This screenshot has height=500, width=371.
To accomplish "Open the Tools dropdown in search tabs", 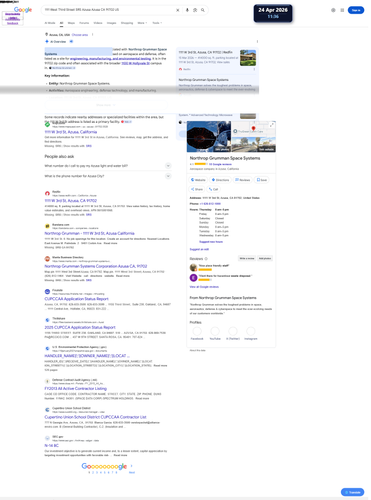I will tap(158, 23).
